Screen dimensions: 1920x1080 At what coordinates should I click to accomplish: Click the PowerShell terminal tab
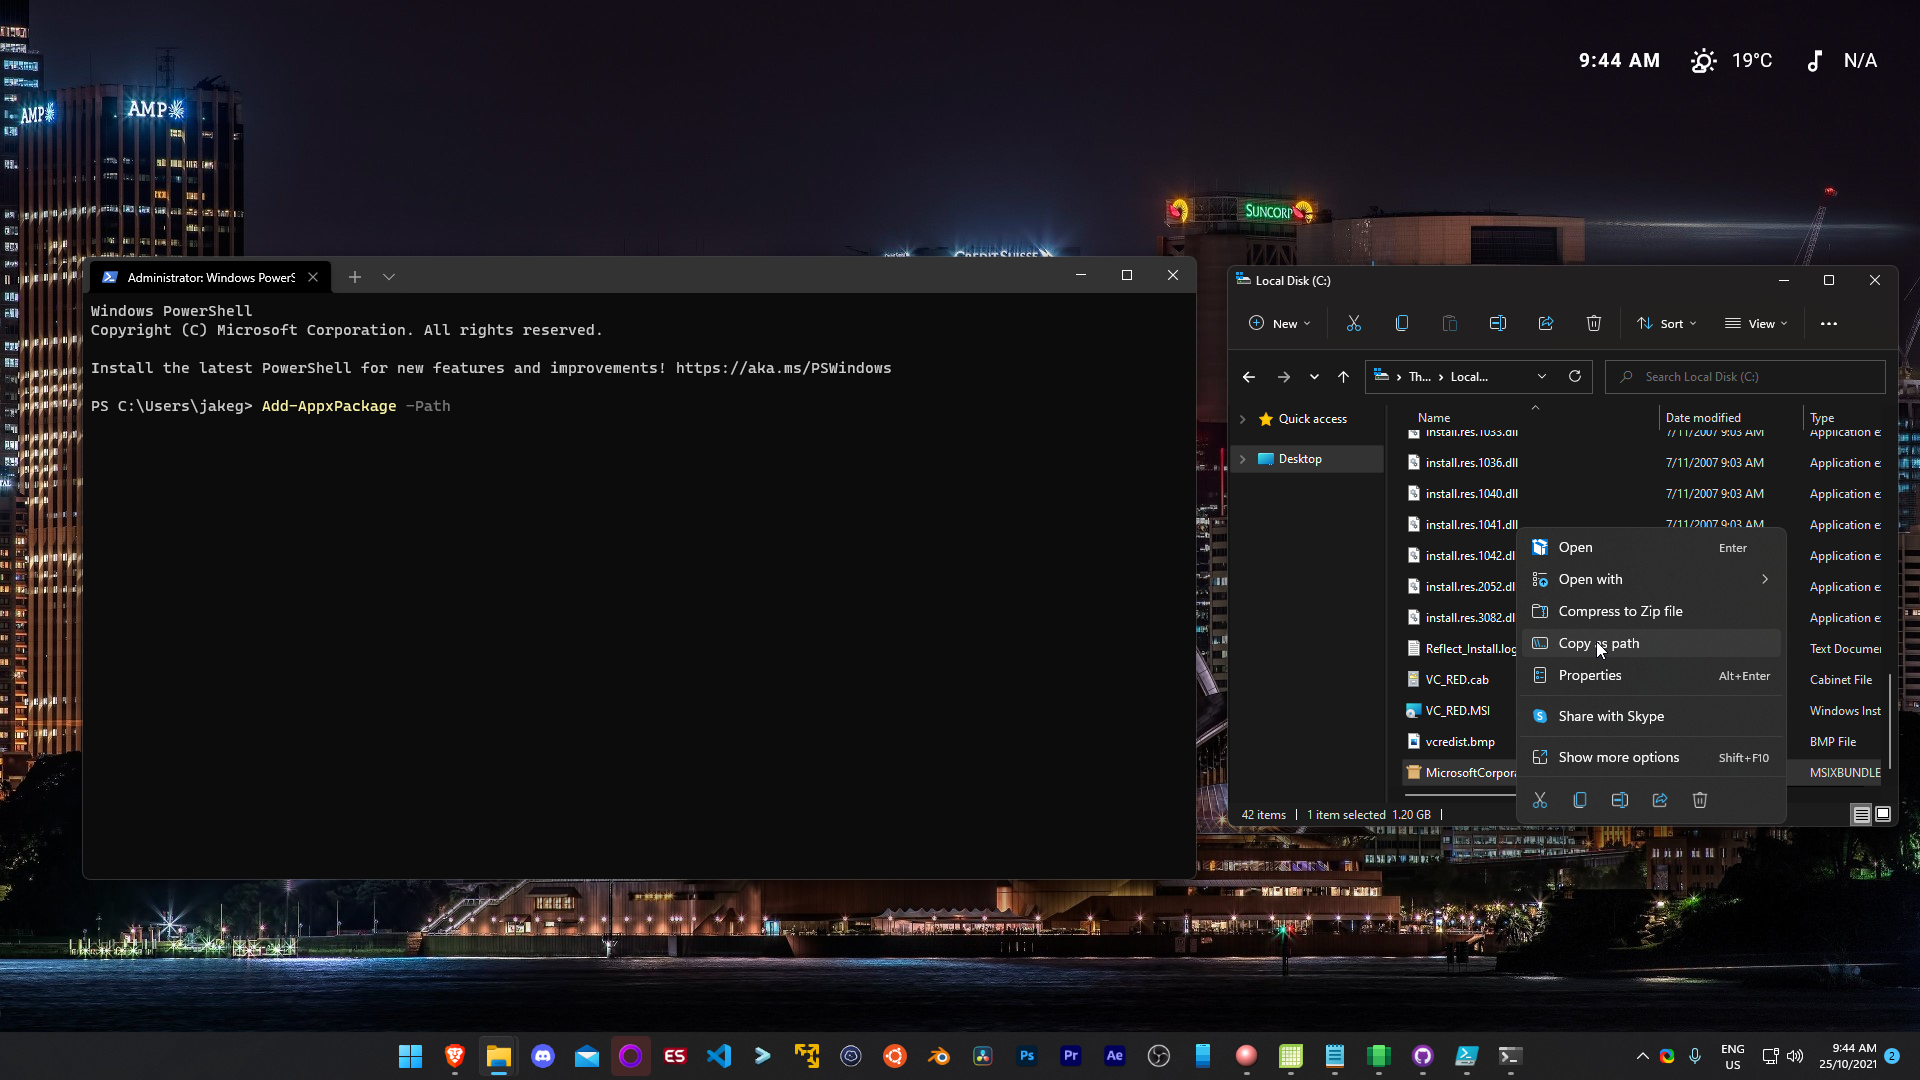tap(204, 277)
